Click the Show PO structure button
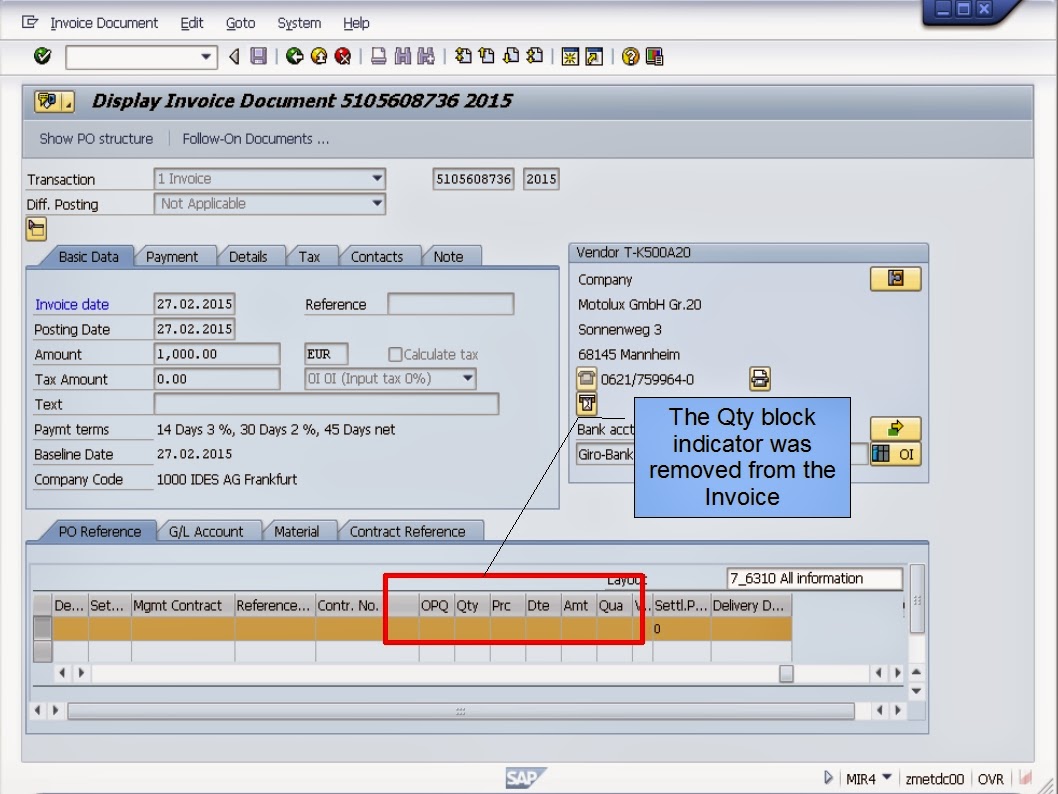1058x794 pixels. pyautogui.click(x=95, y=139)
